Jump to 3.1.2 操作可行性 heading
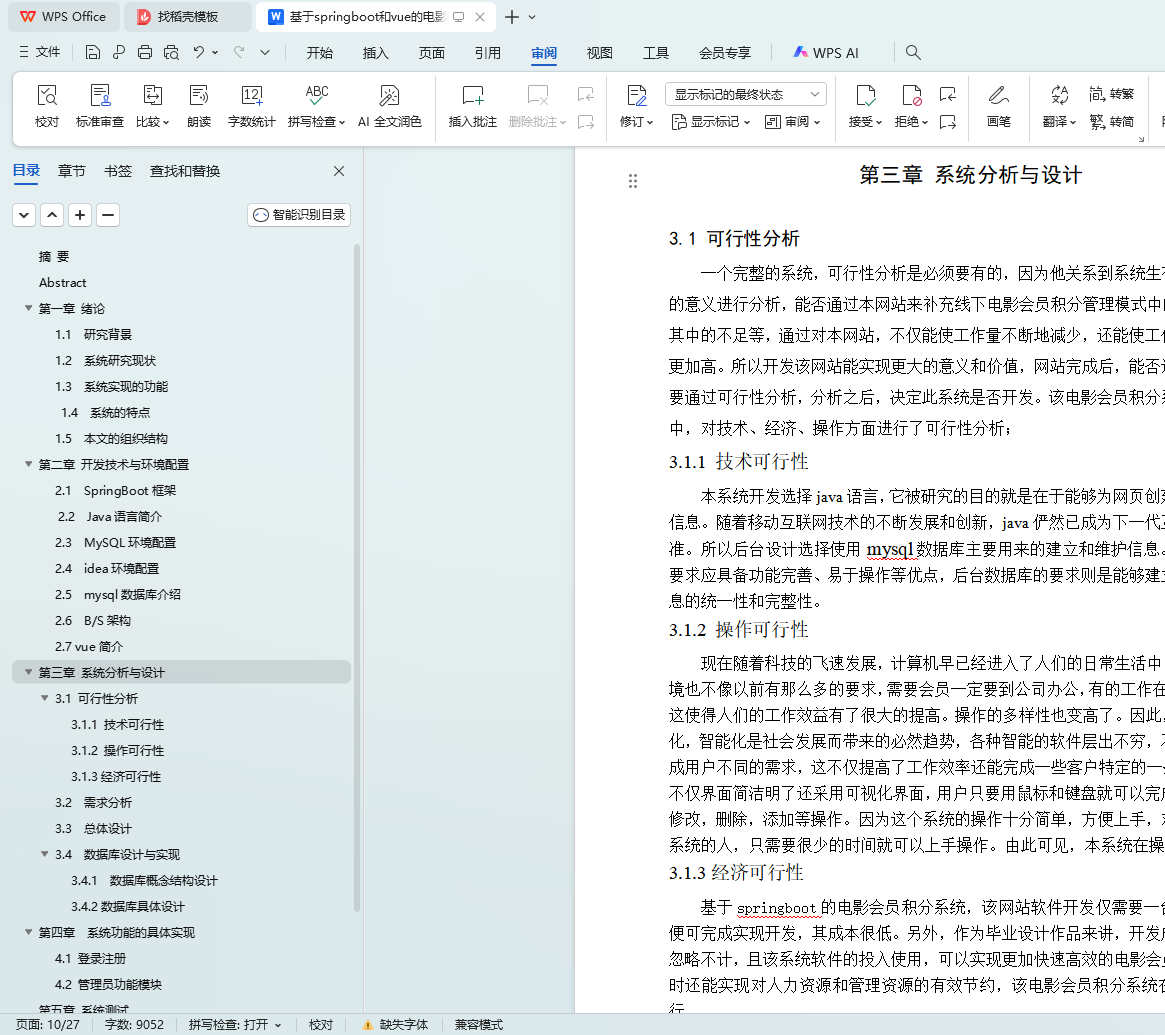The height and width of the screenshot is (1035, 1165). click(x=117, y=750)
